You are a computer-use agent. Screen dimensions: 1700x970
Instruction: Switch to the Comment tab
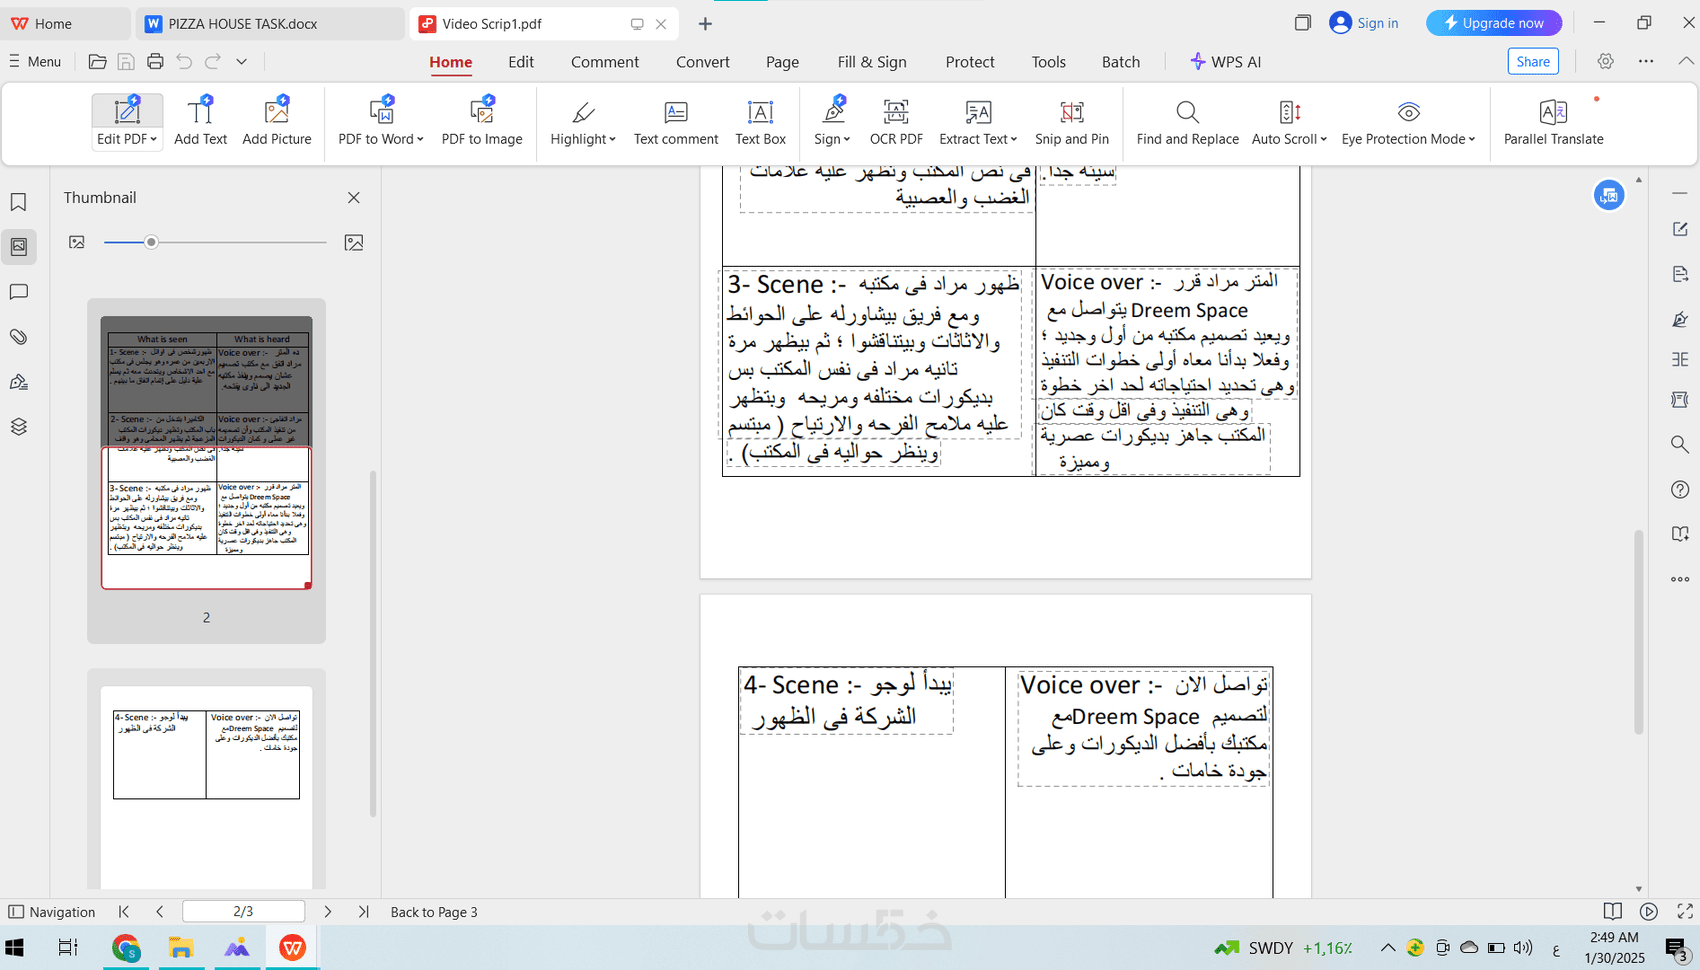pyautogui.click(x=605, y=62)
